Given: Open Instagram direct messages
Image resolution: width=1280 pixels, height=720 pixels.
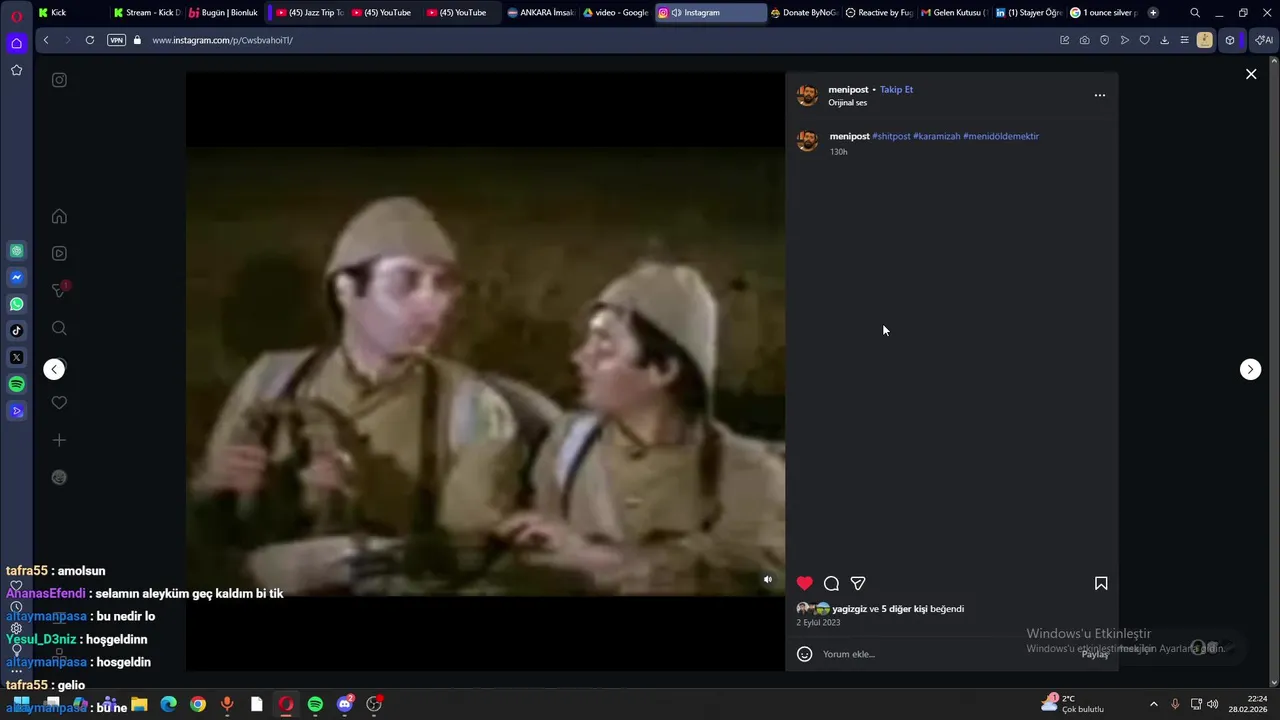Looking at the screenshot, I should [x=59, y=290].
